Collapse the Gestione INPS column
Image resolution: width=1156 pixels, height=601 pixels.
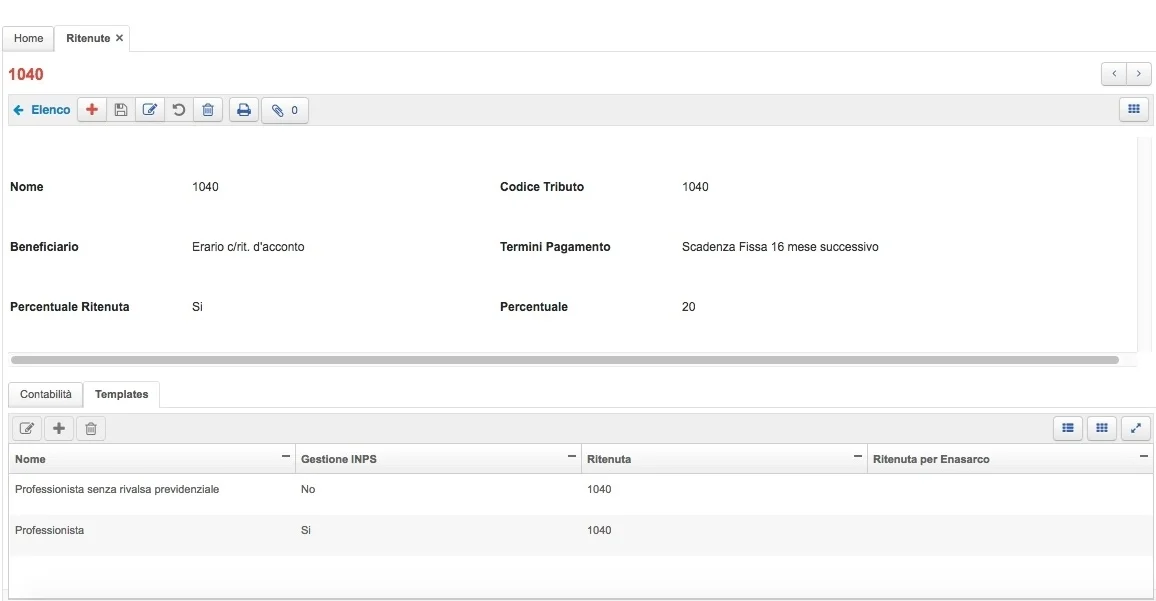tap(571, 456)
